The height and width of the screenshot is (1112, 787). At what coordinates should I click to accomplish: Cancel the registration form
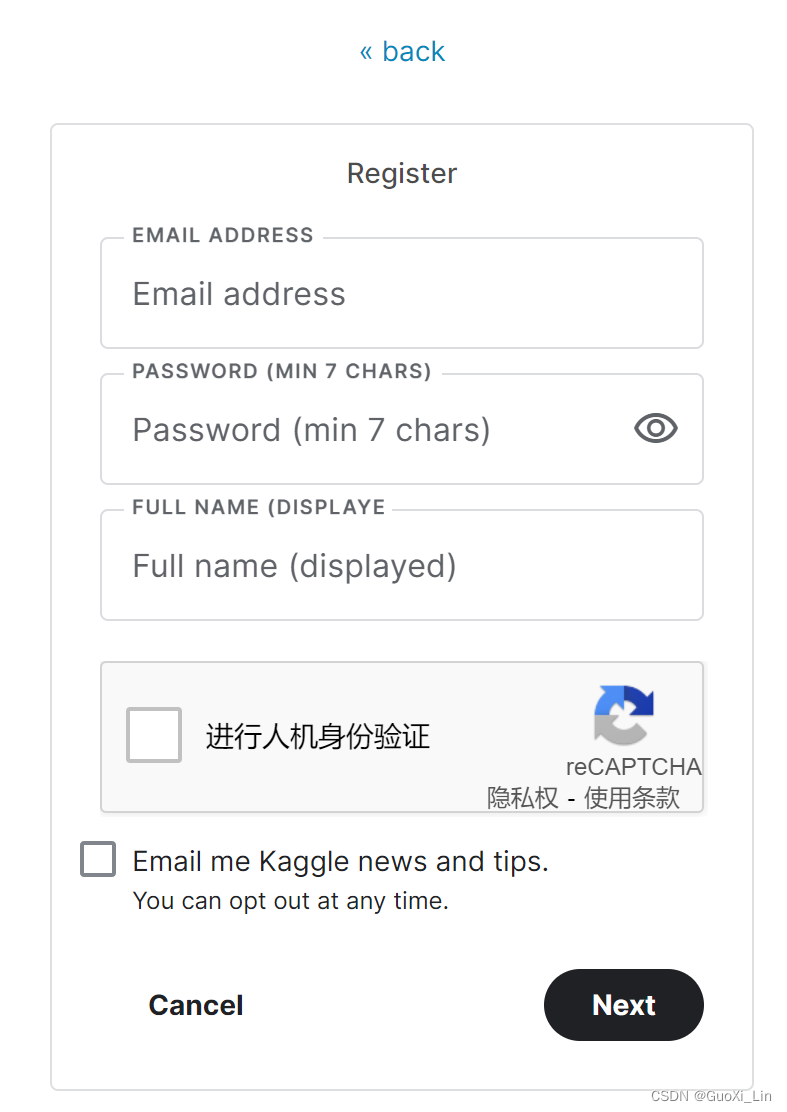tap(196, 1005)
